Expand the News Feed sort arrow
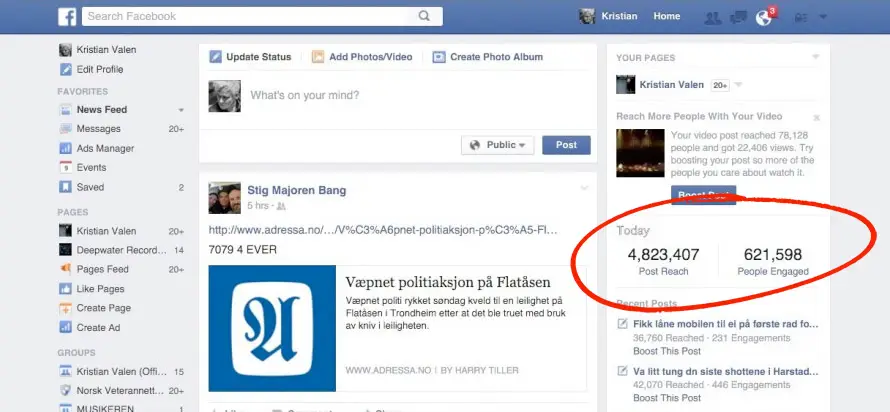Screen dimensions: 890x412 tap(181, 110)
